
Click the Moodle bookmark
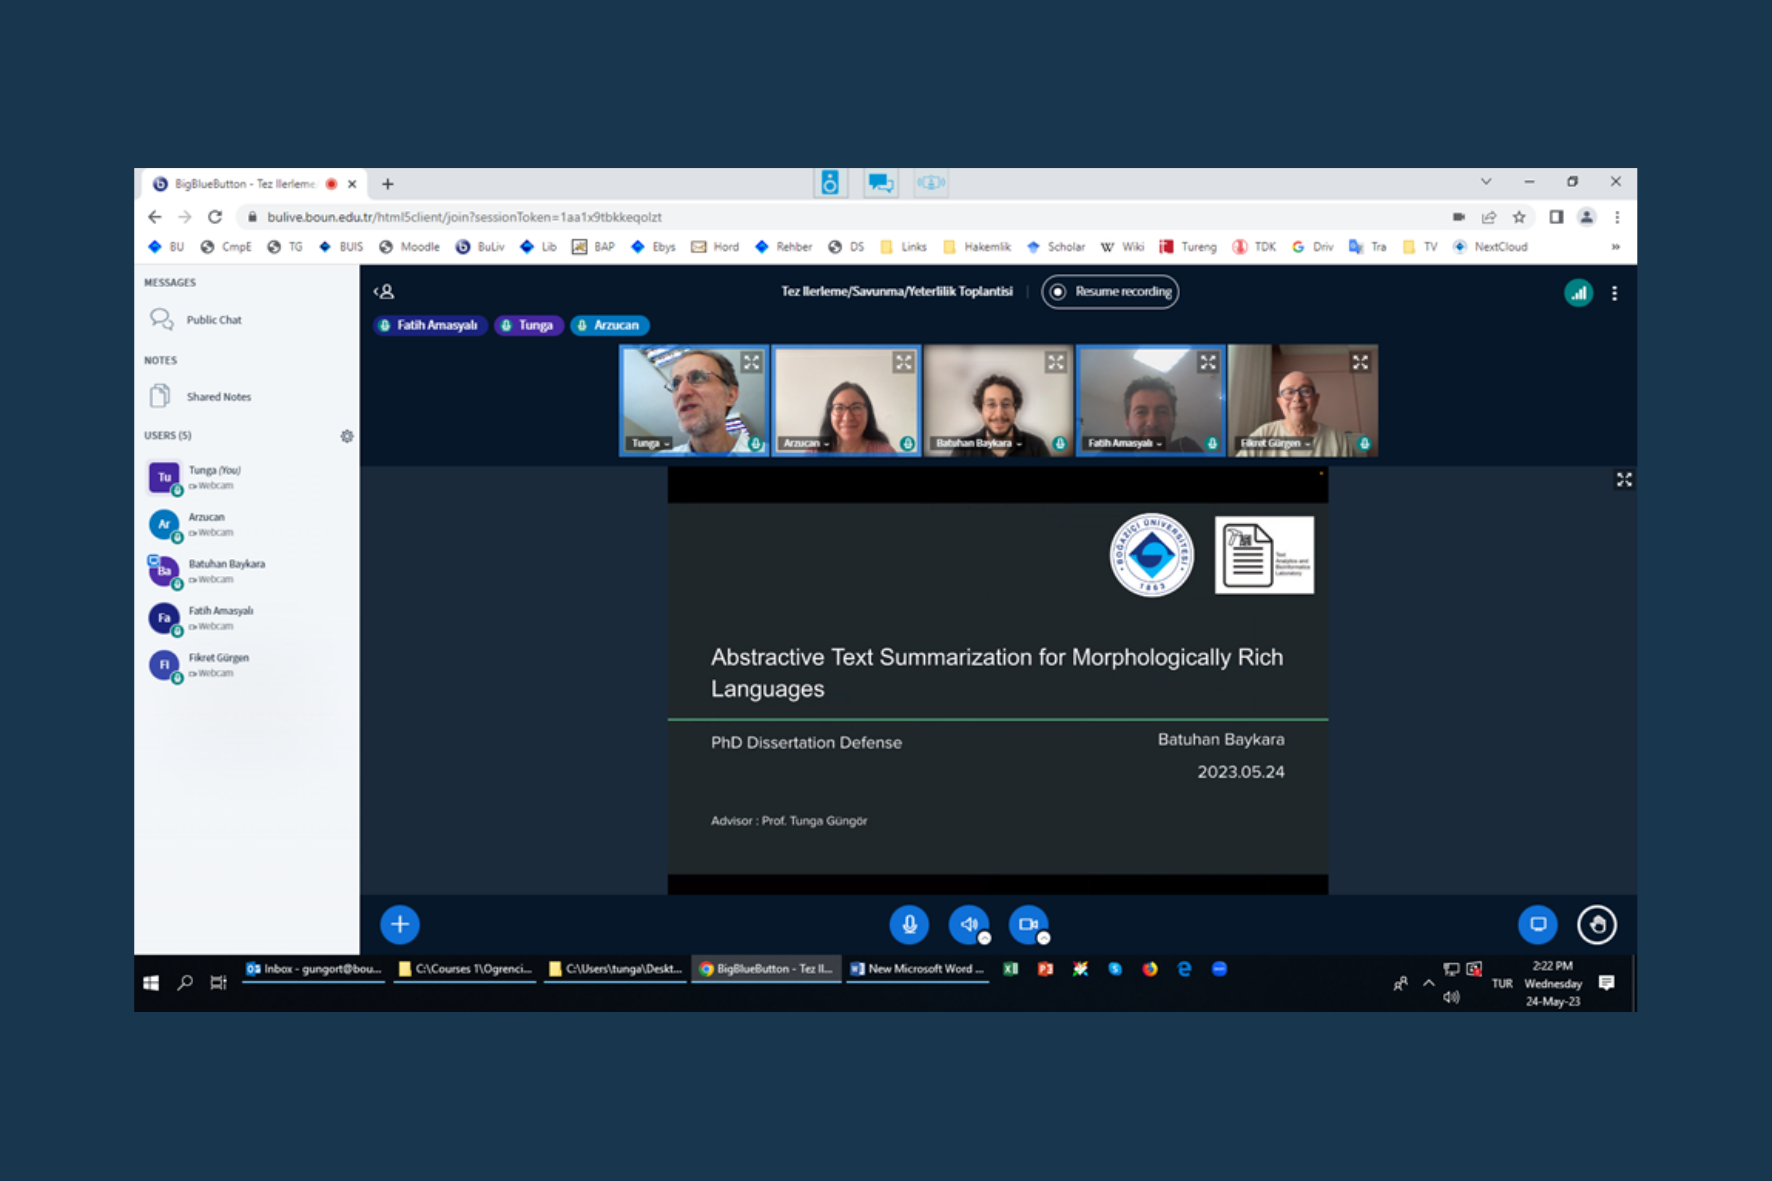[x=410, y=247]
